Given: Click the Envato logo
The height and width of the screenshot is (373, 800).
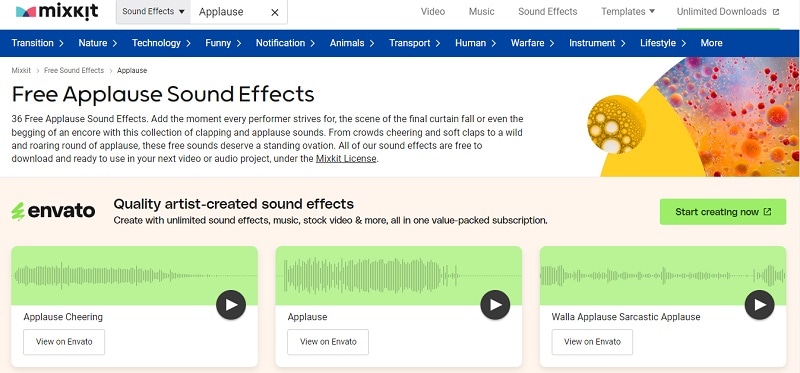Looking at the screenshot, I should [x=53, y=211].
